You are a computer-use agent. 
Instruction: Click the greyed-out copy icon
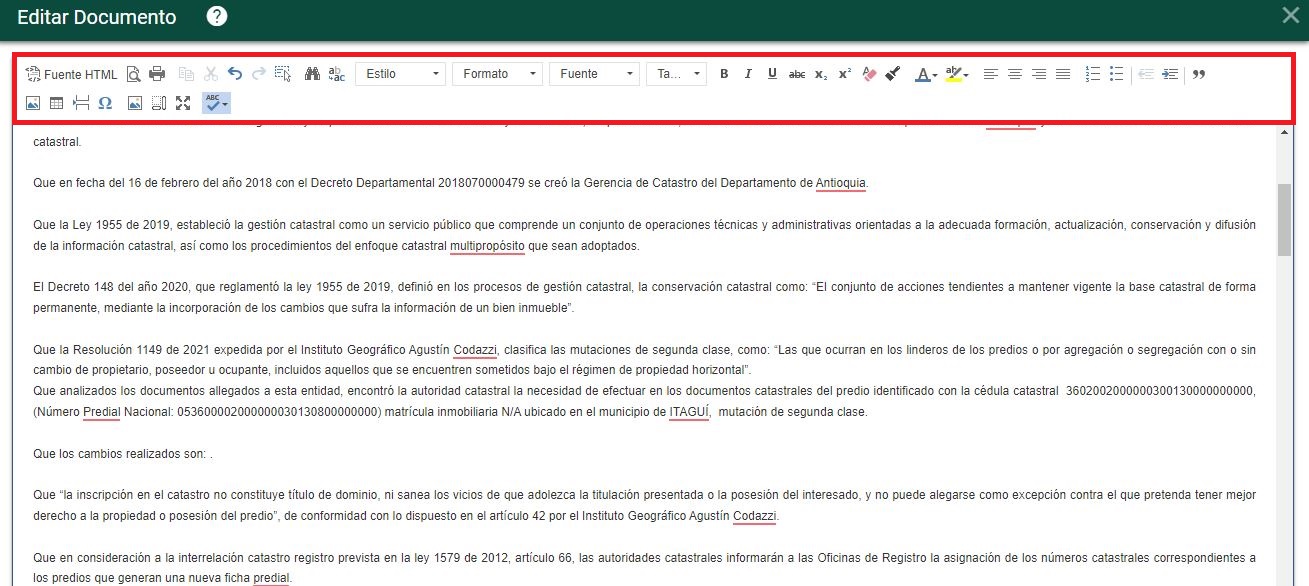click(x=186, y=74)
